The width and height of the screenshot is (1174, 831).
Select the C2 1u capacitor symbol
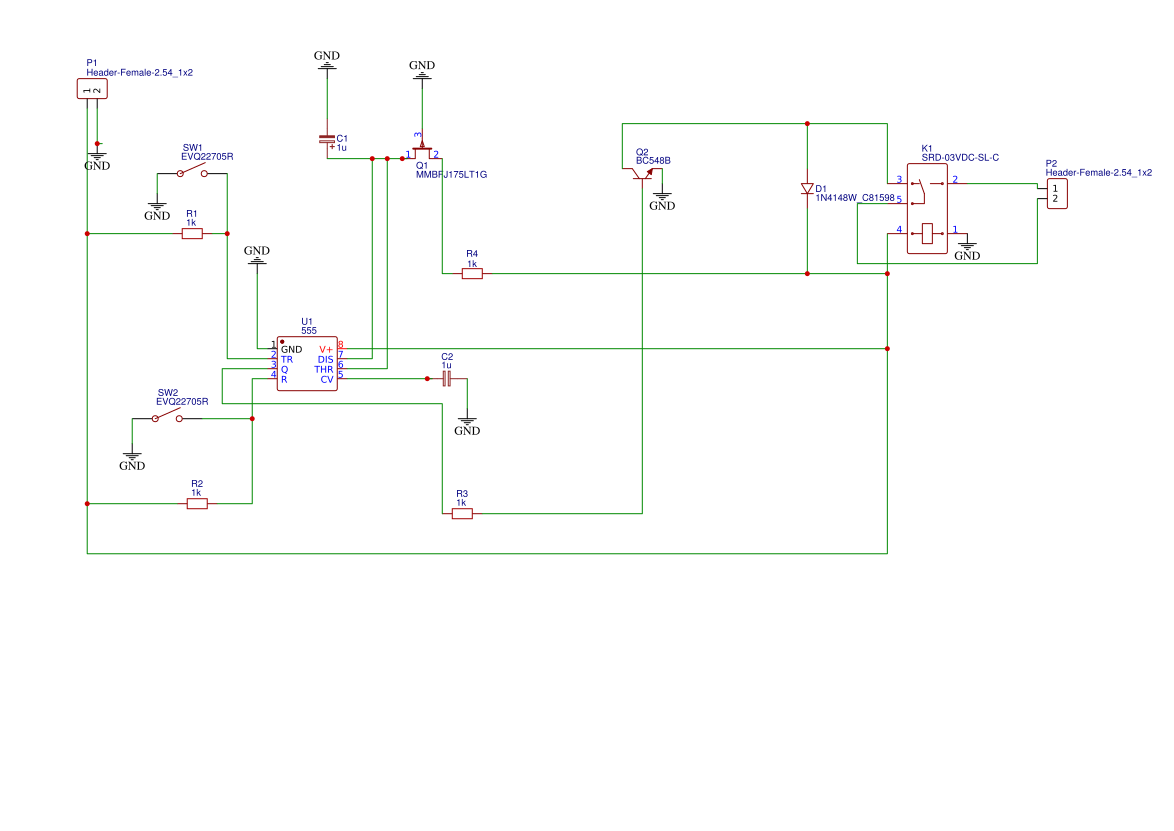(x=446, y=379)
